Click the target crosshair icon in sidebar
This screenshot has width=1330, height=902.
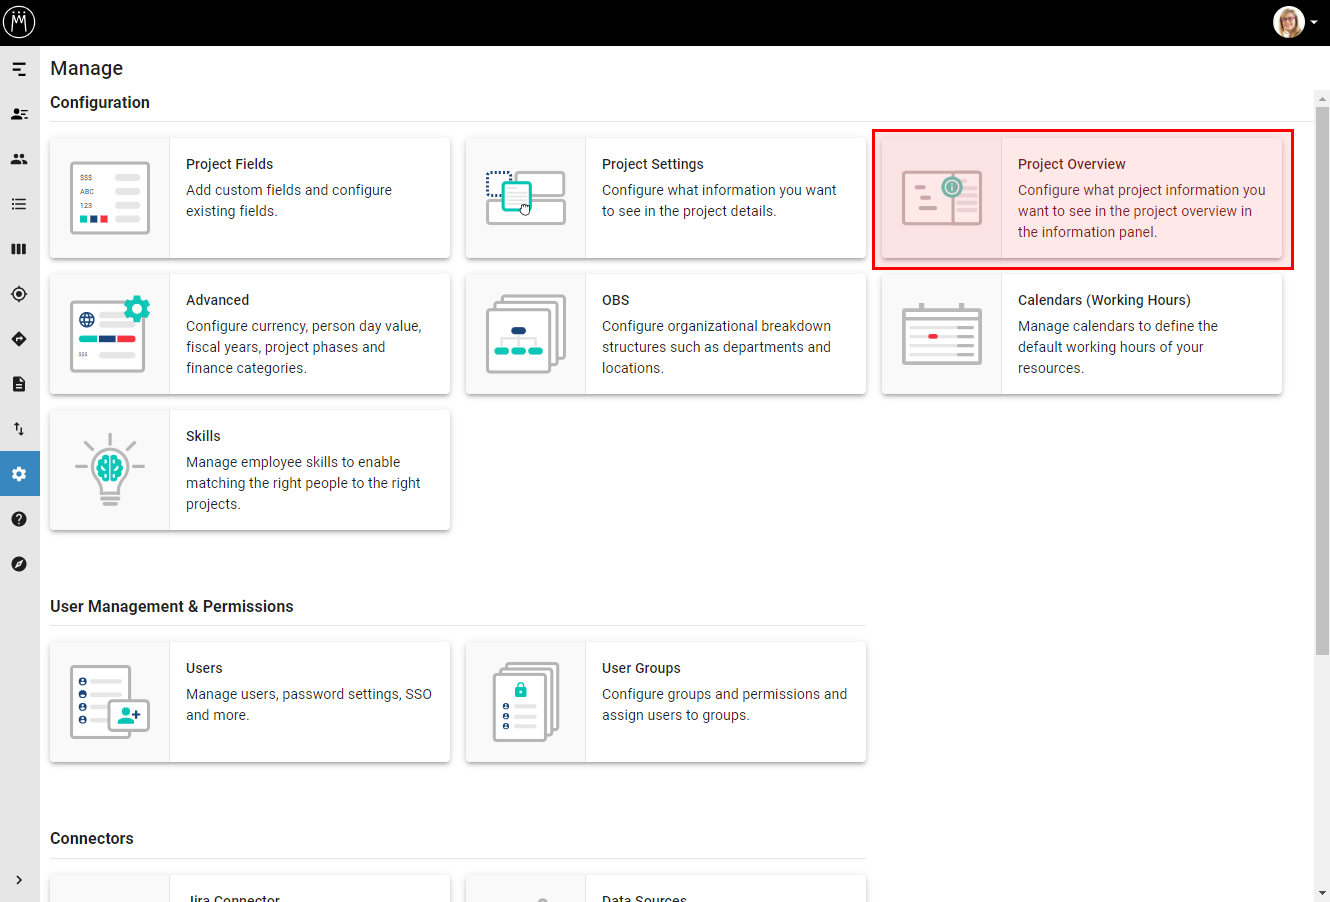tap(19, 294)
